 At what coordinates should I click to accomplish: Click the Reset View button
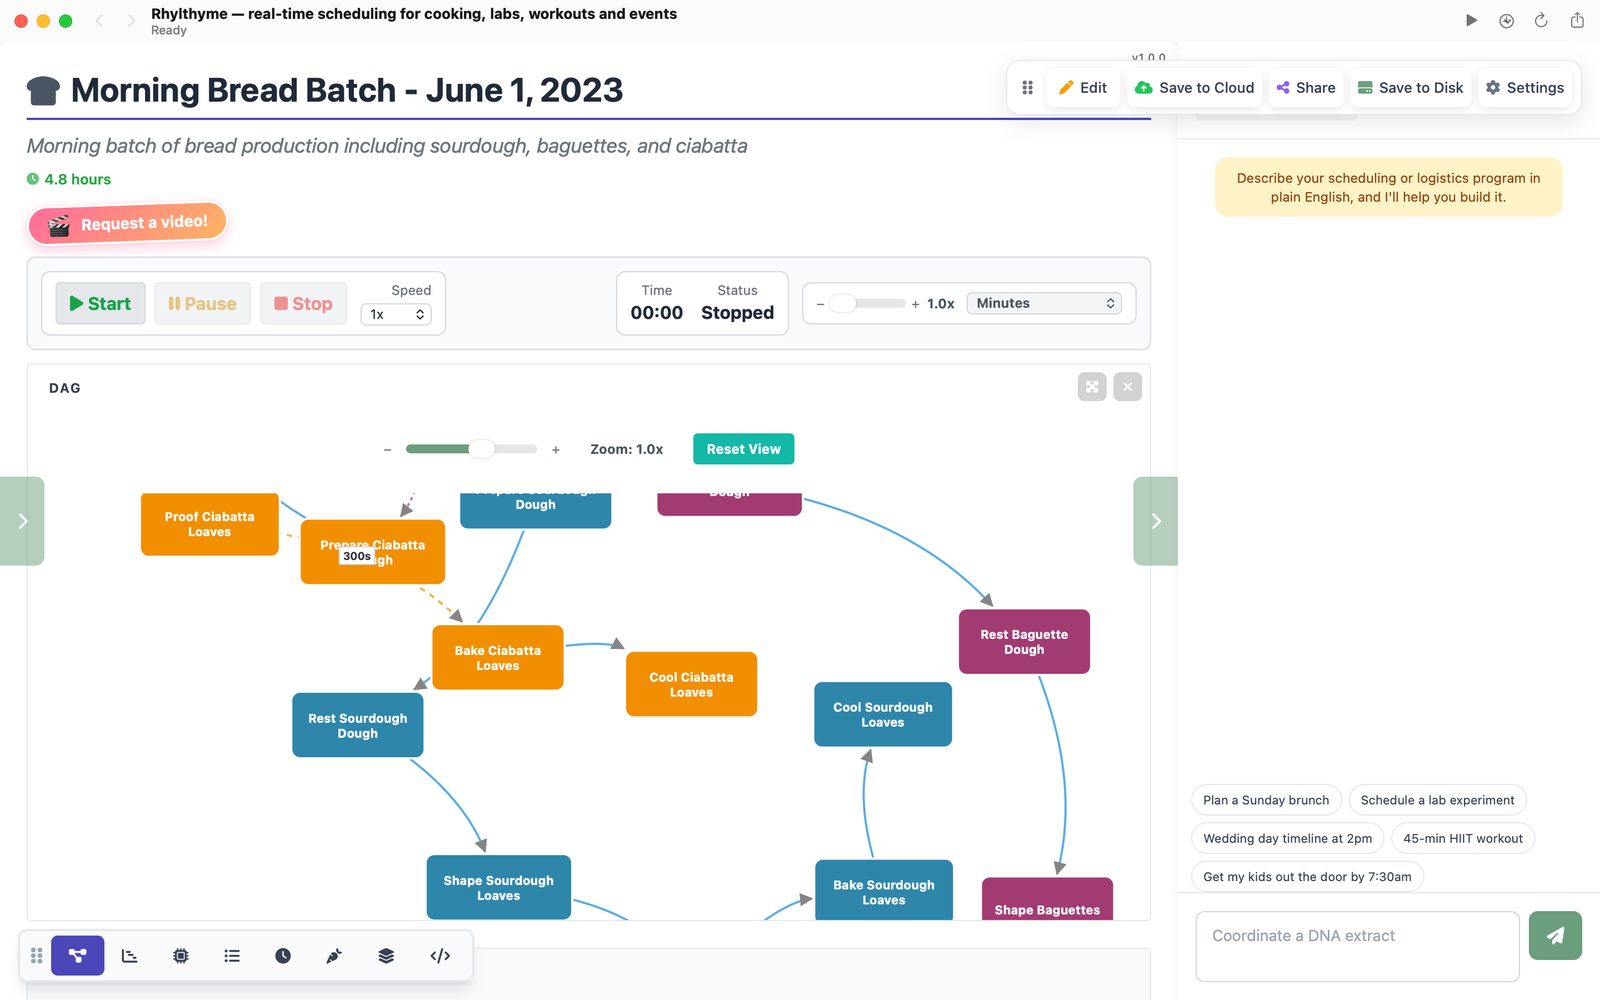744,449
